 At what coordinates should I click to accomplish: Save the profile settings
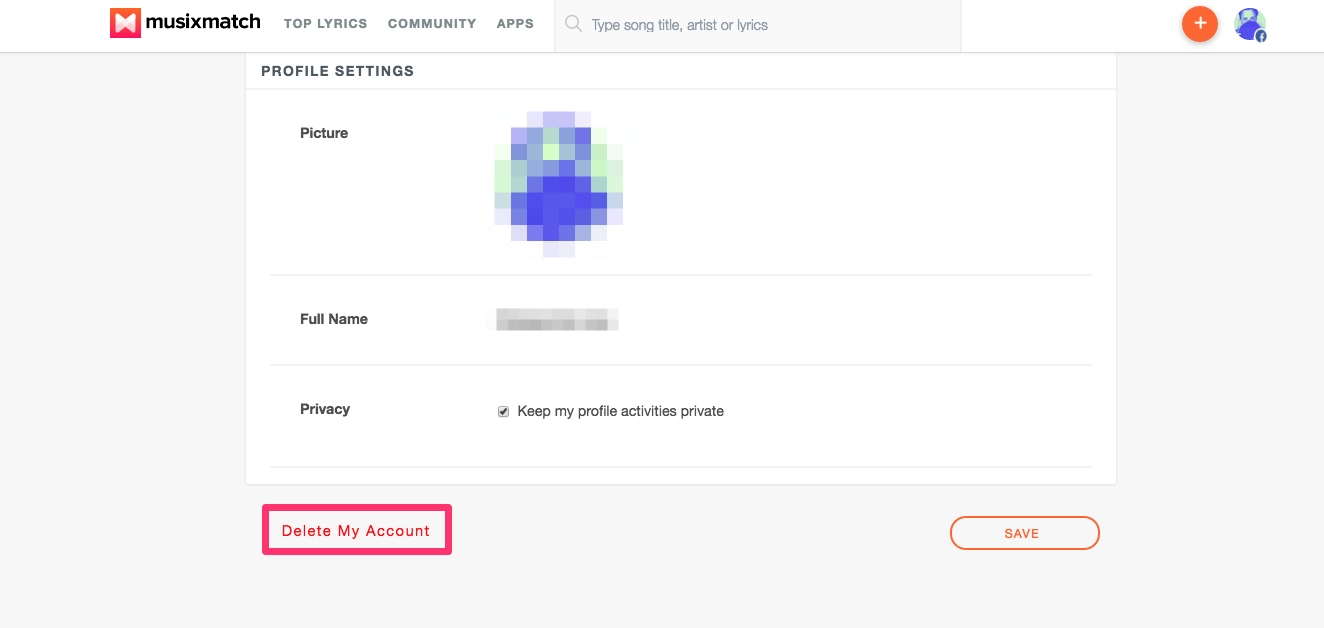pyautogui.click(x=1024, y=533)
